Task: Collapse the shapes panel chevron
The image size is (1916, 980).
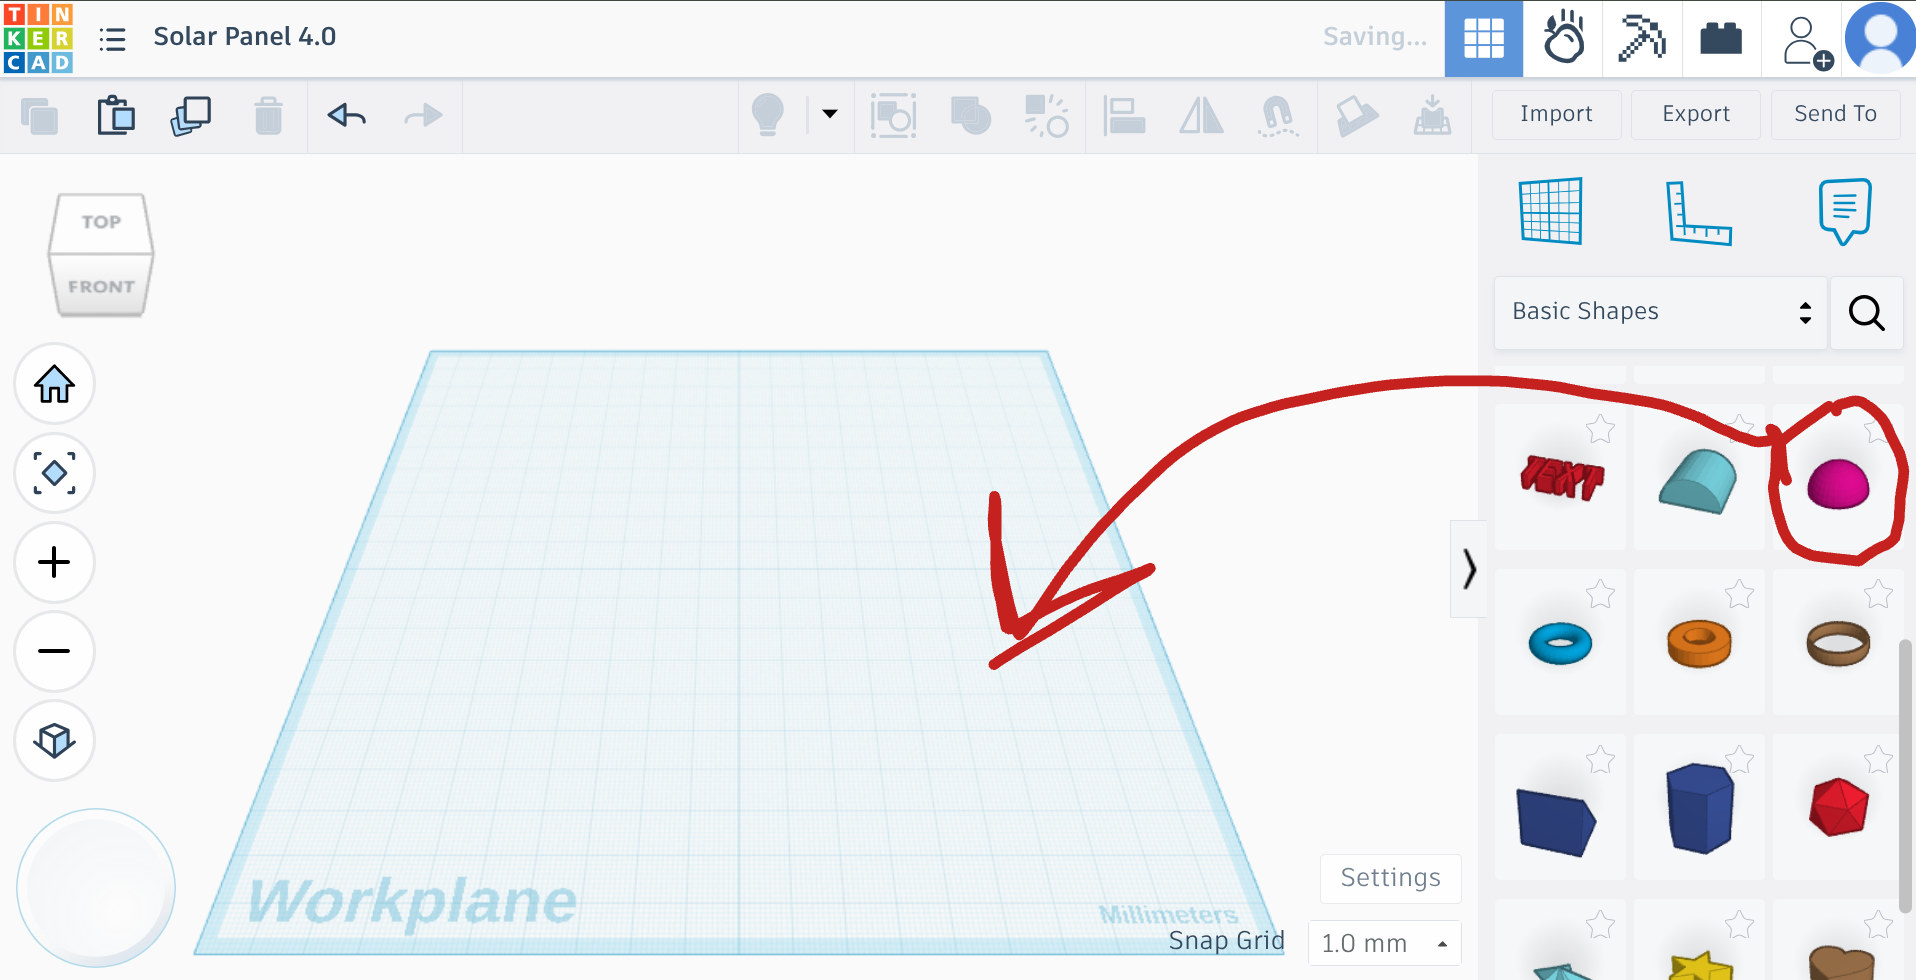Action: point(1469,569)
